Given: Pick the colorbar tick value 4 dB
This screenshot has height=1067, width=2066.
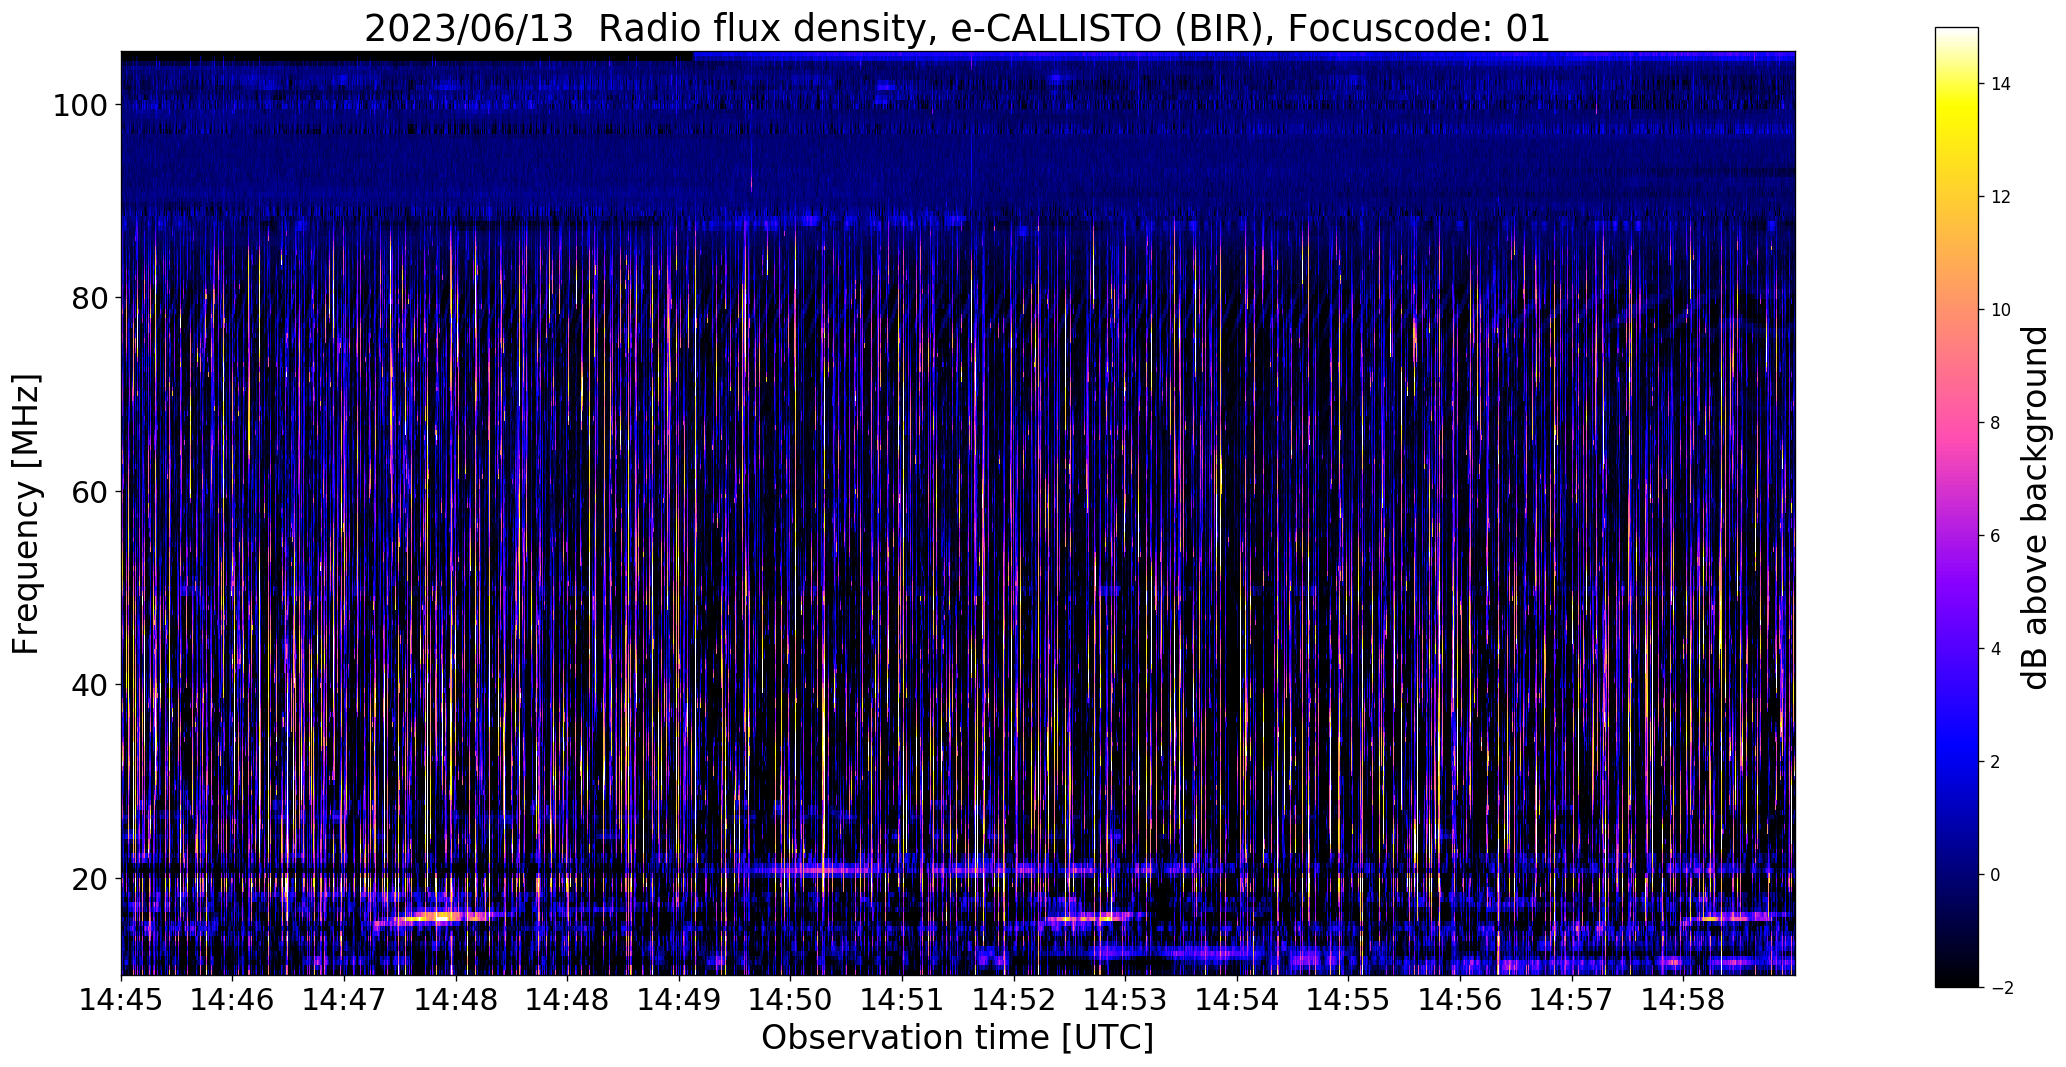Looking at the screenshot, I should coord(1996,649).
